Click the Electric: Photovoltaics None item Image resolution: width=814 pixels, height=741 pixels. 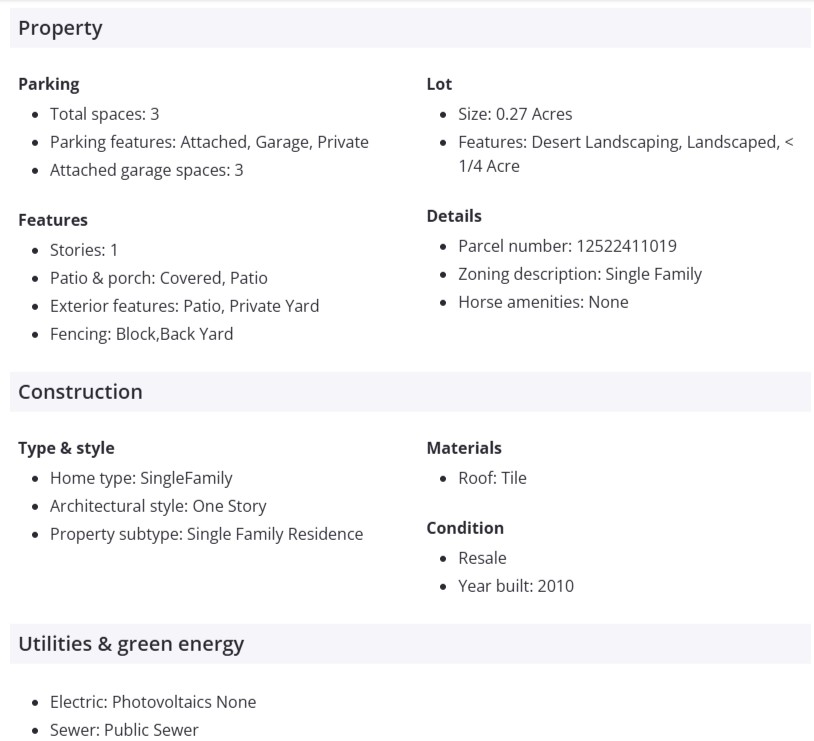tap(153, 702)
